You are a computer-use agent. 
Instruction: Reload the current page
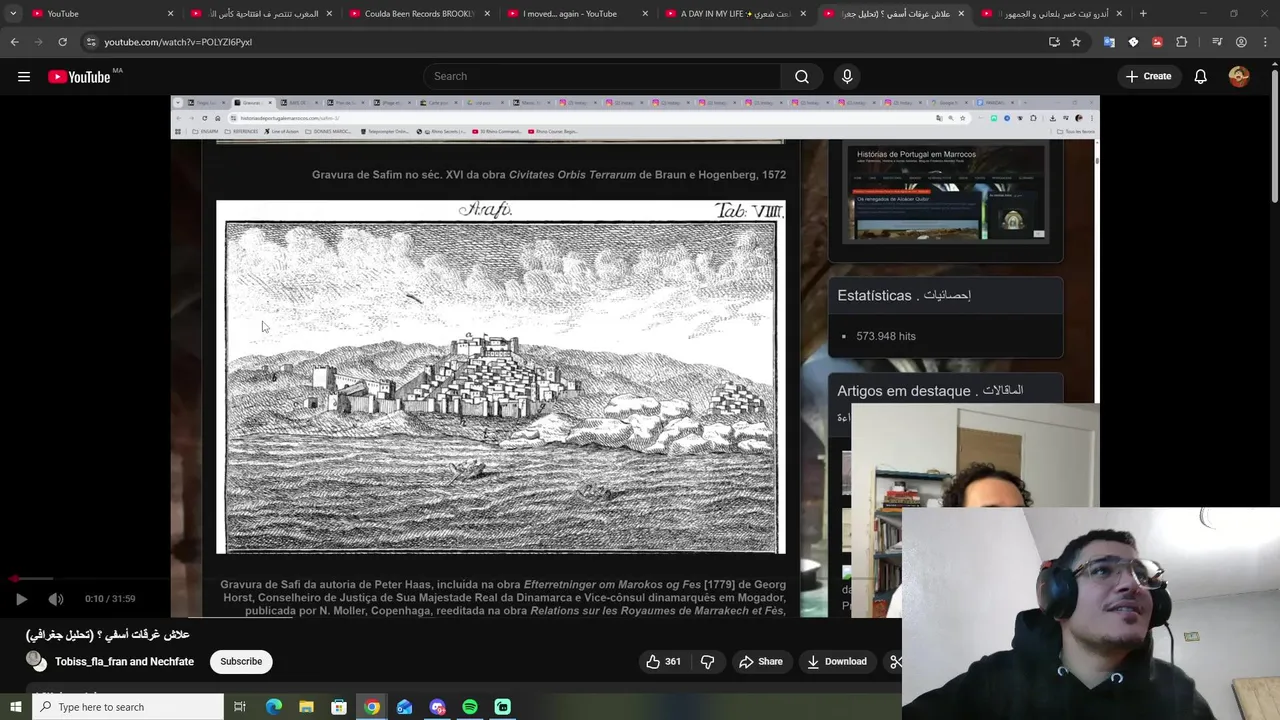click(62, 42)
